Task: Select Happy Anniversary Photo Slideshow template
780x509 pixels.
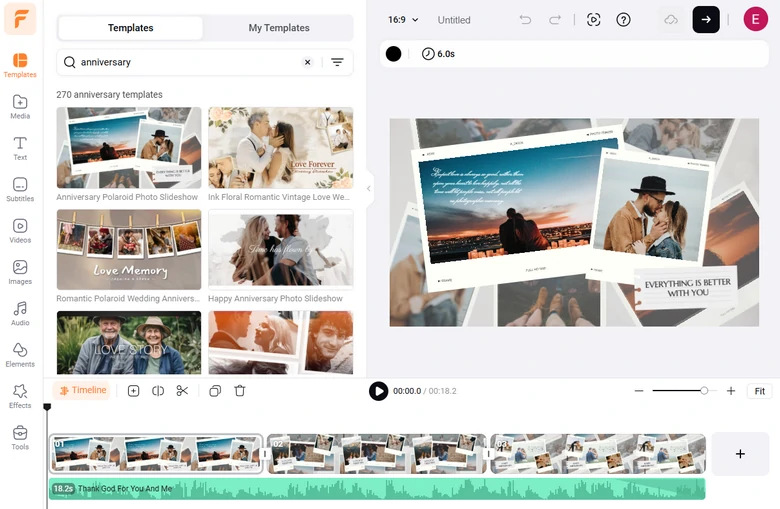Action: pyautogui.click(x=281, y=250)
